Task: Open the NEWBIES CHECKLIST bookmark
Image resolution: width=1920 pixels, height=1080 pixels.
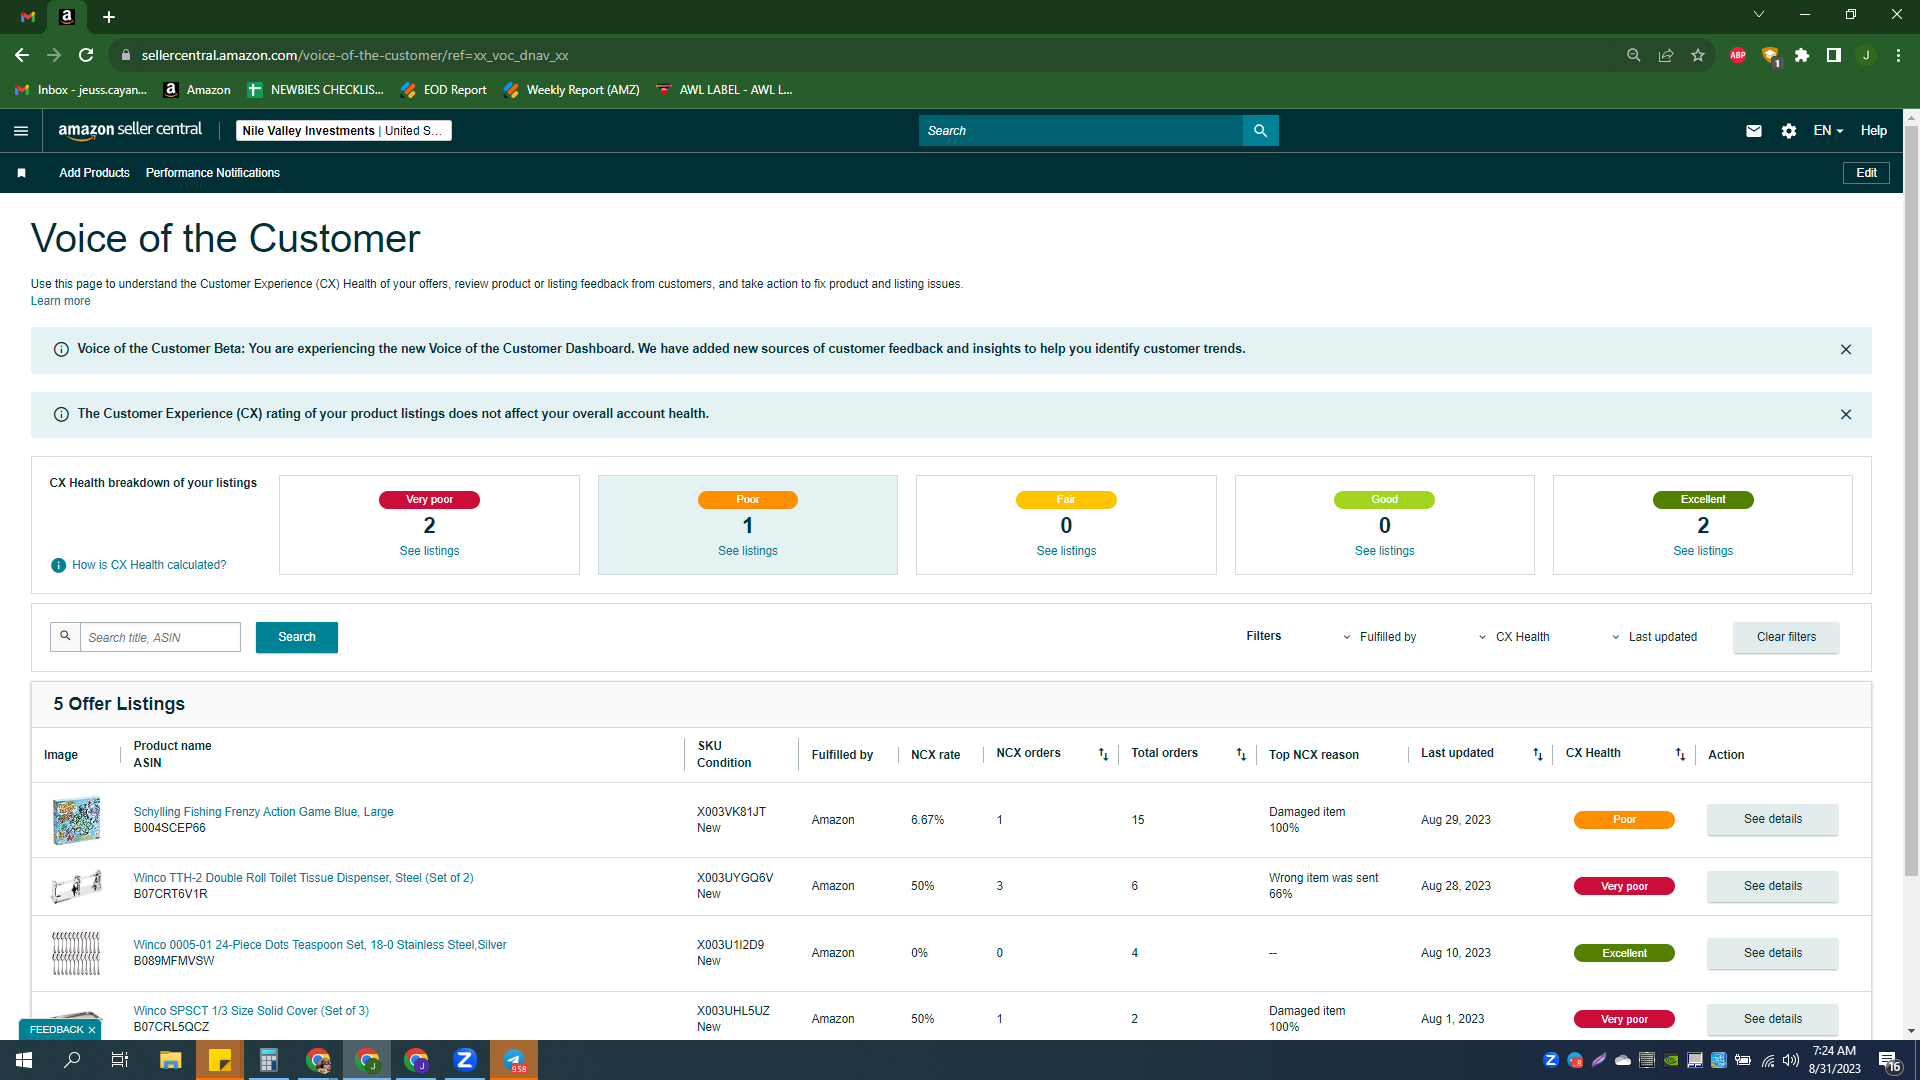Action: click(316, 90)
